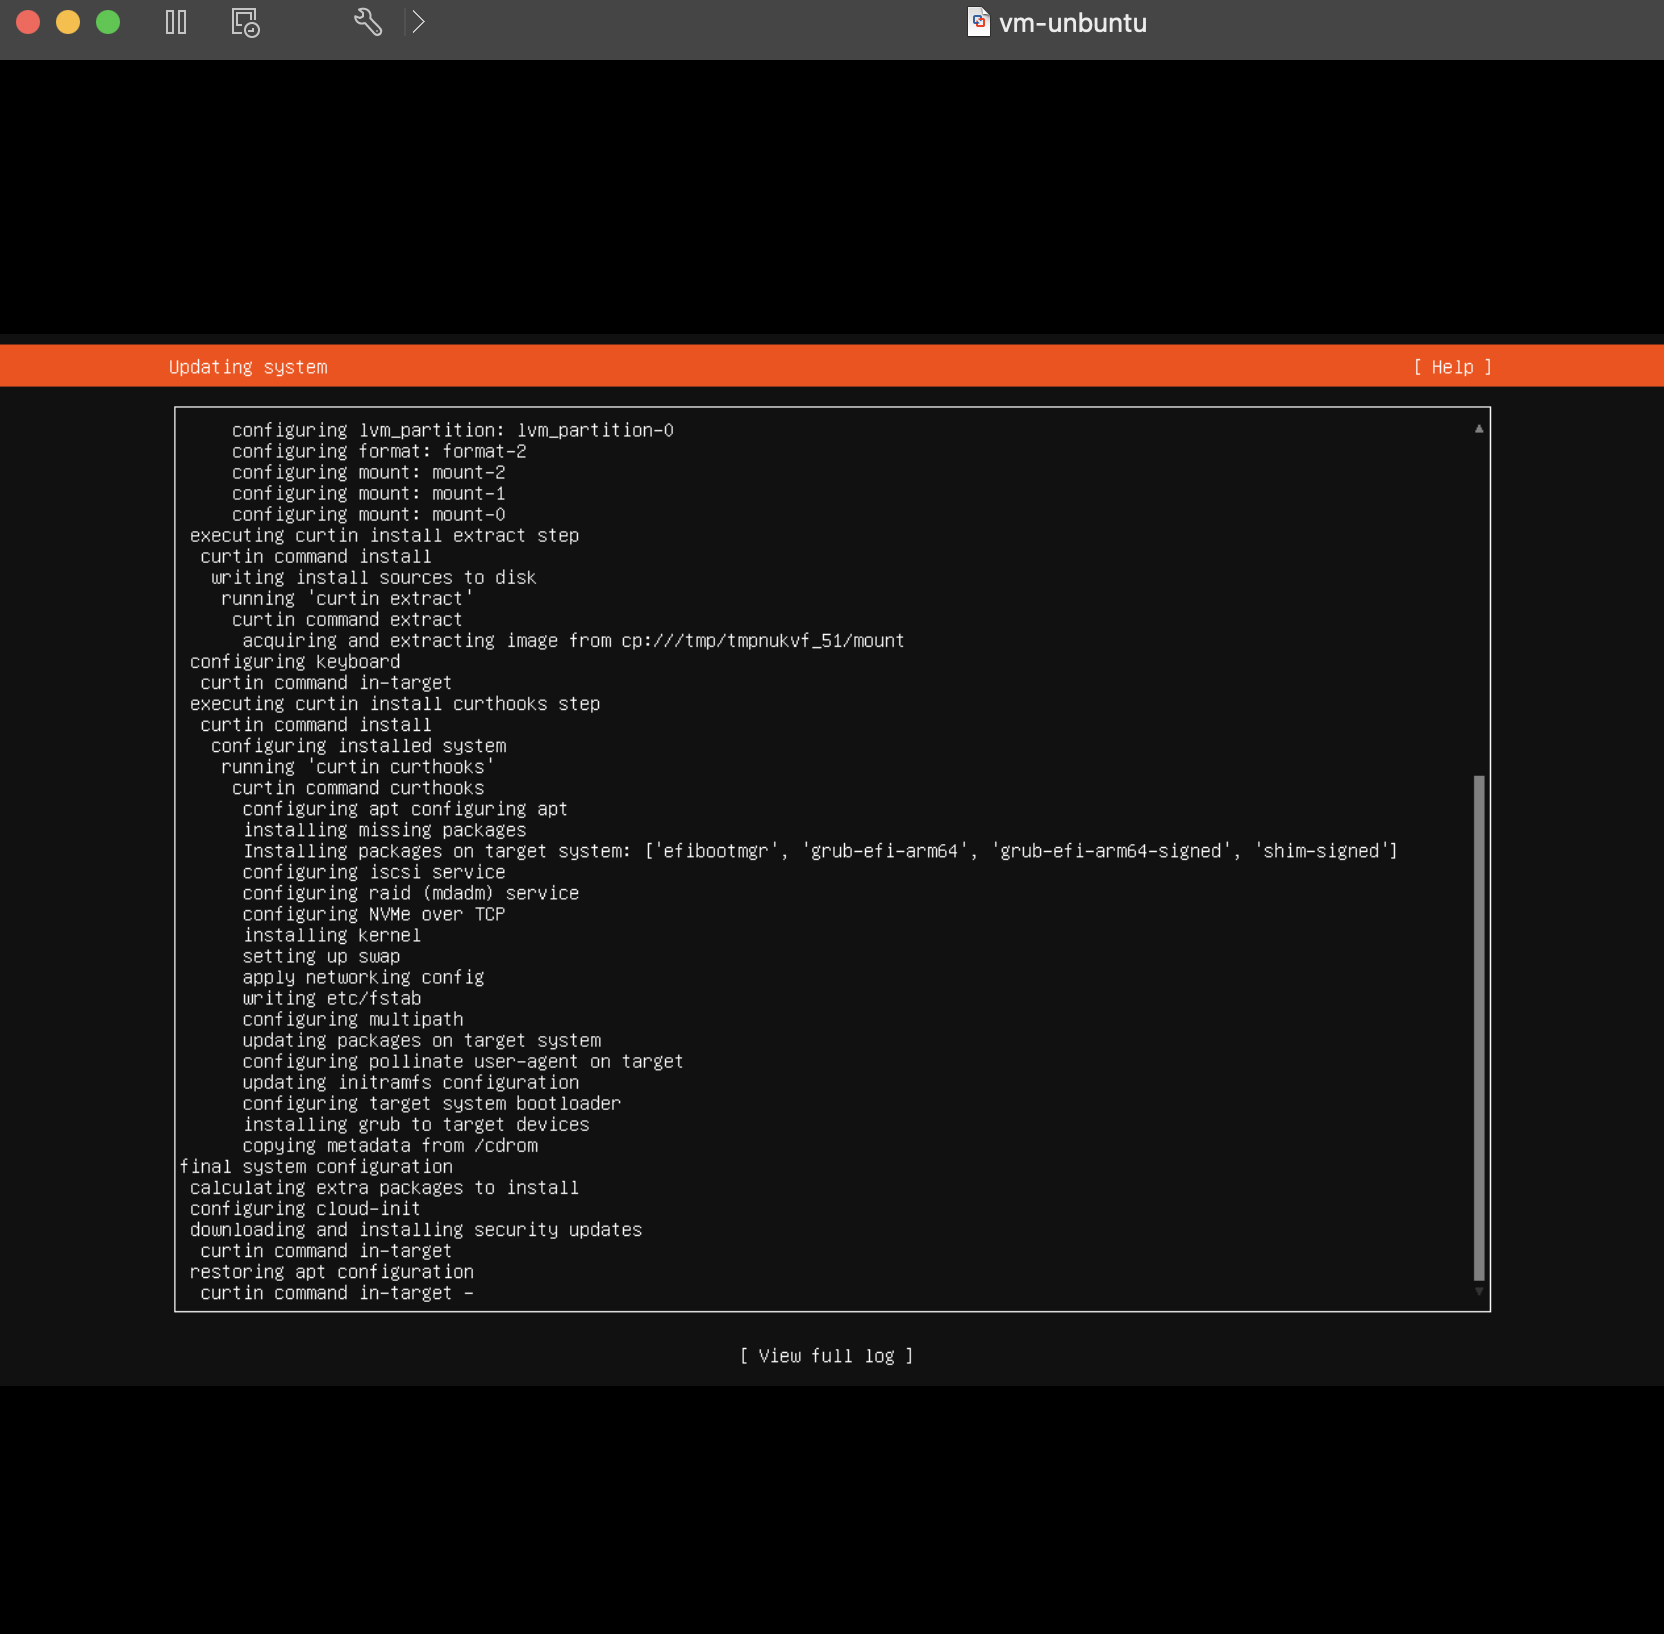This screenshot has height=1634, width=1664.
Task: Select the 'configuring keyboard' log entry
Action: [295, 662]
